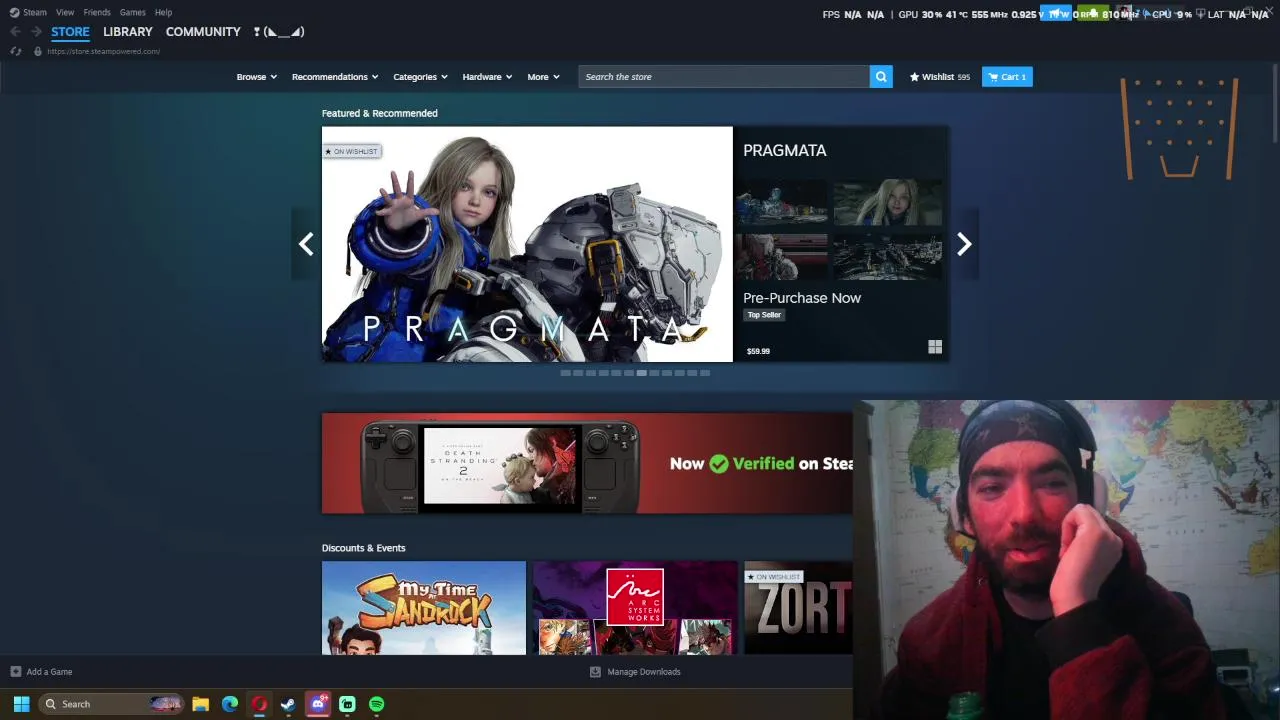Image resolution: width=1280 pixels, height=720 pixels.
Task: Open Spotify from the taskbar
Action: [376, 704]
